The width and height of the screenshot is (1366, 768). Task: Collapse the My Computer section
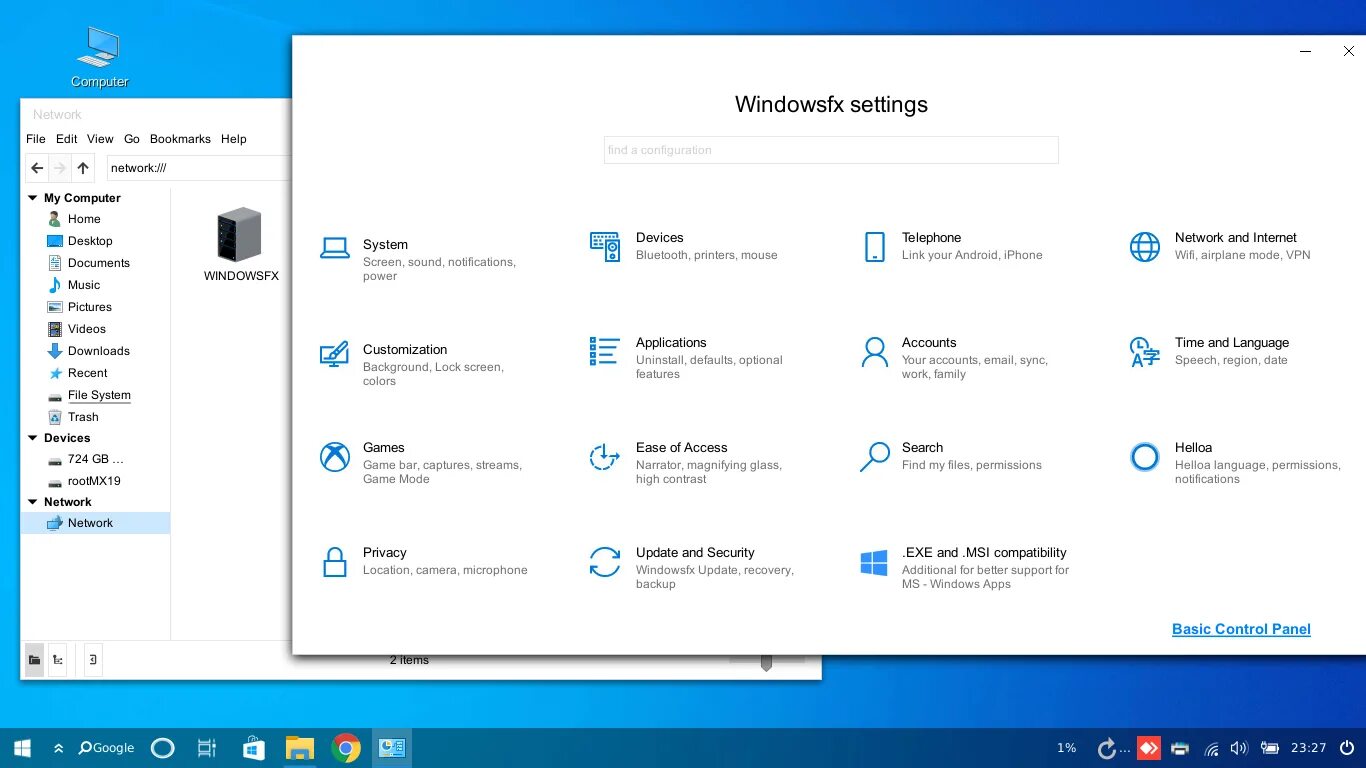(31, 198)
